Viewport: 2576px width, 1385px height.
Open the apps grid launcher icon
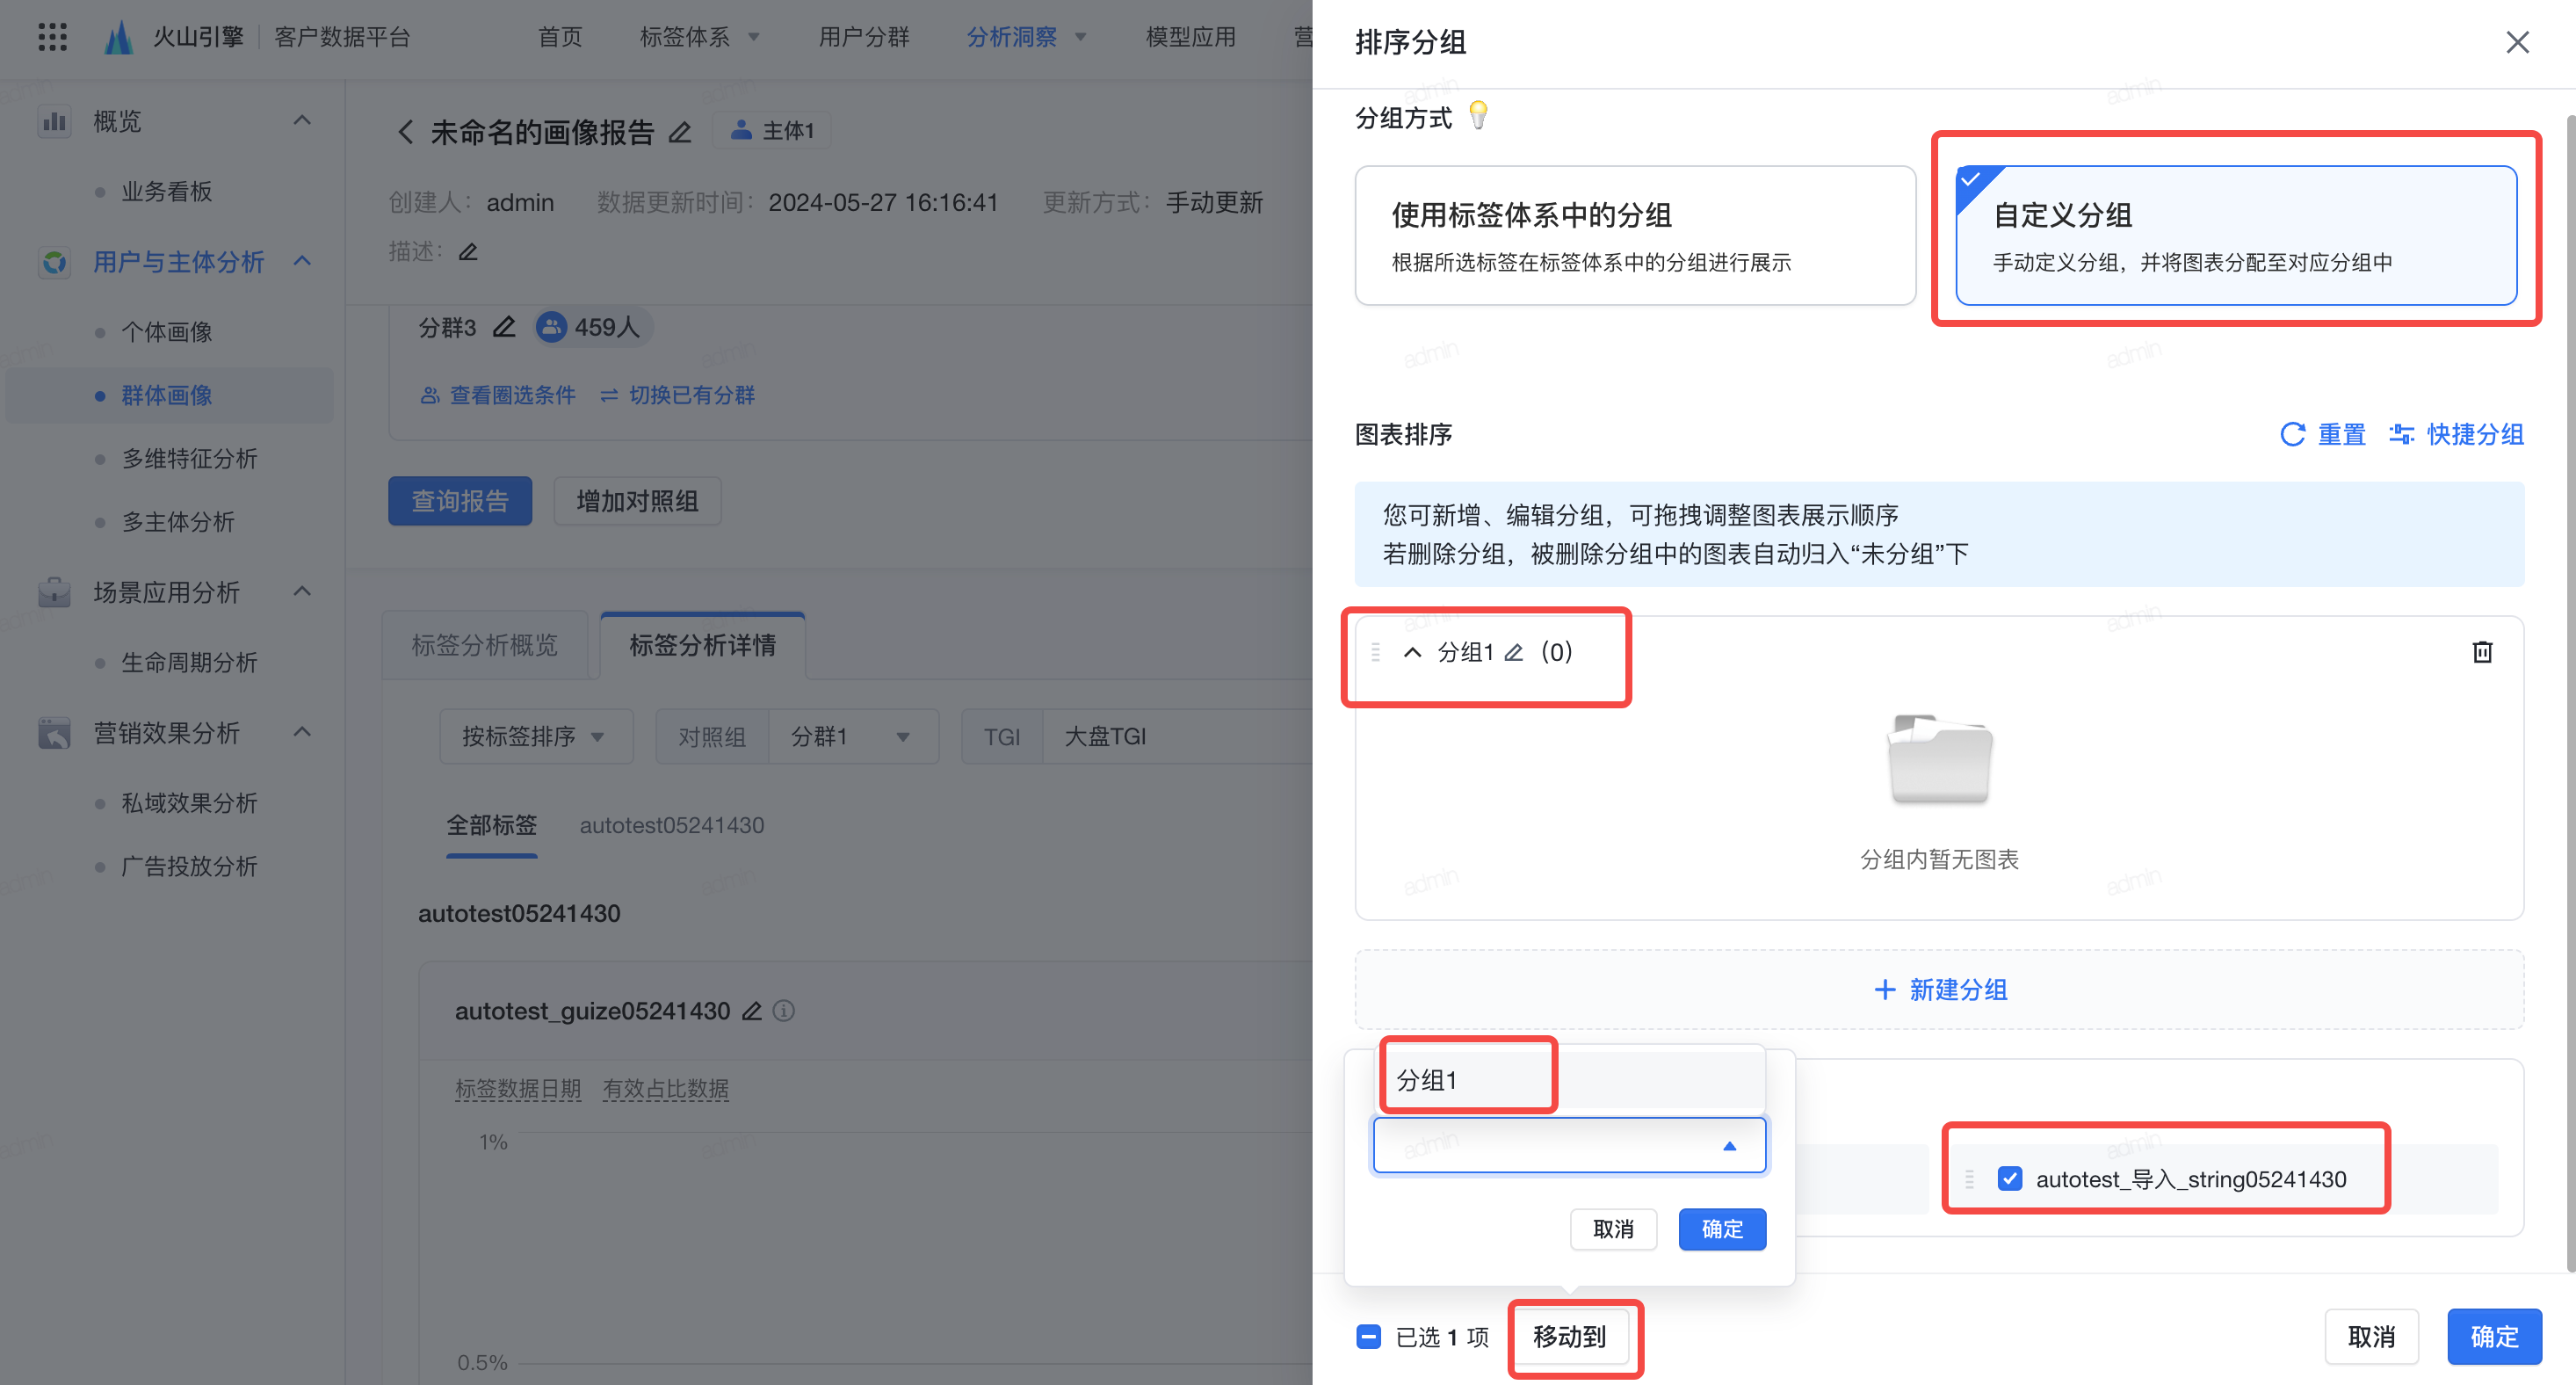click(52, 37)
